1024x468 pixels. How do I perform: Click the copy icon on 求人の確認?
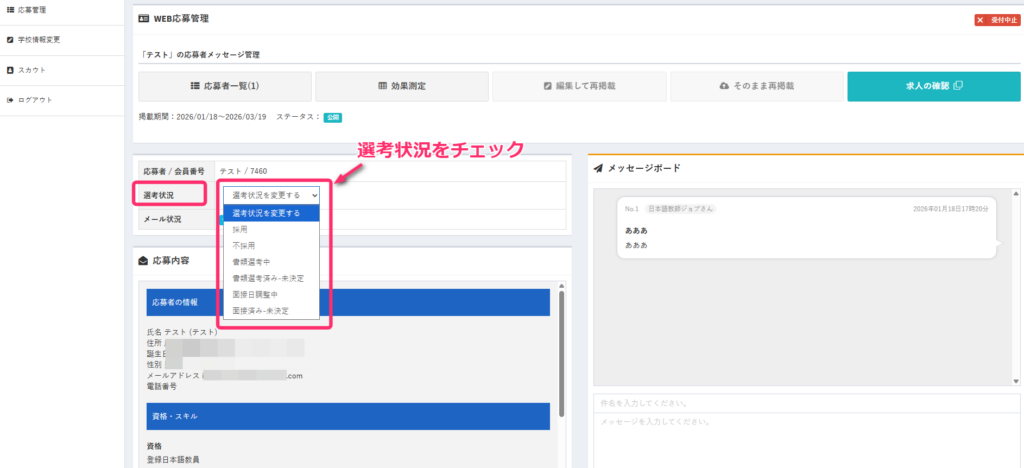click(958, 86)
